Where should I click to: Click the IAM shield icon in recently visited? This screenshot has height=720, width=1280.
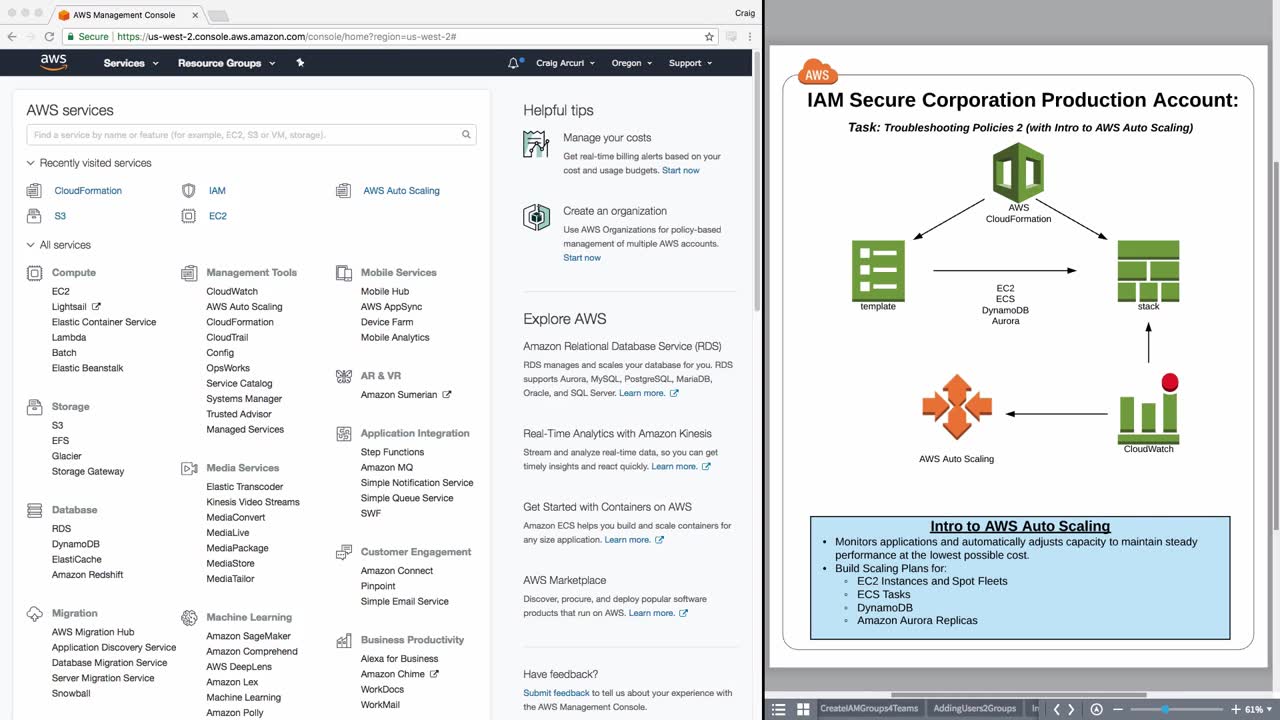pos(189,190)
